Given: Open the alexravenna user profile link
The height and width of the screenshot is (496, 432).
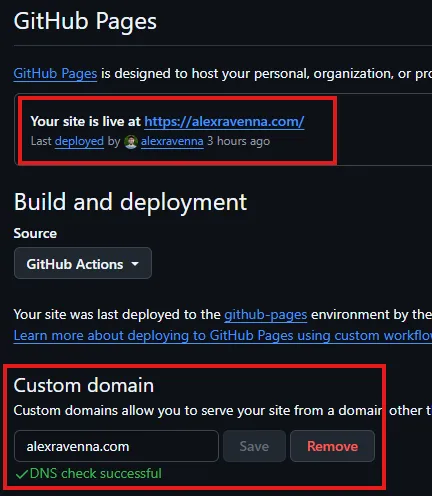Looking at the screenshot, I should coord(172,141).
